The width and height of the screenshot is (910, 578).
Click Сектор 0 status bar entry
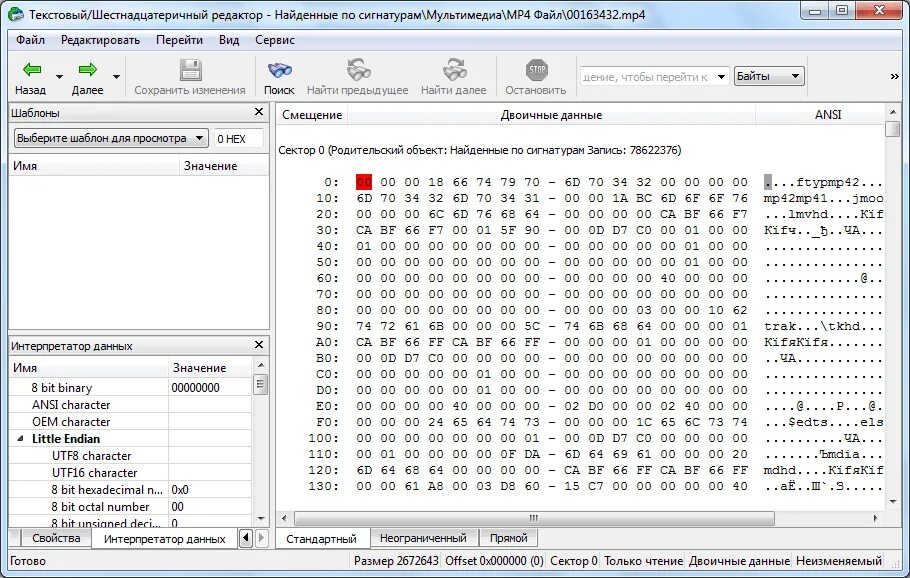tap(573, 561)
